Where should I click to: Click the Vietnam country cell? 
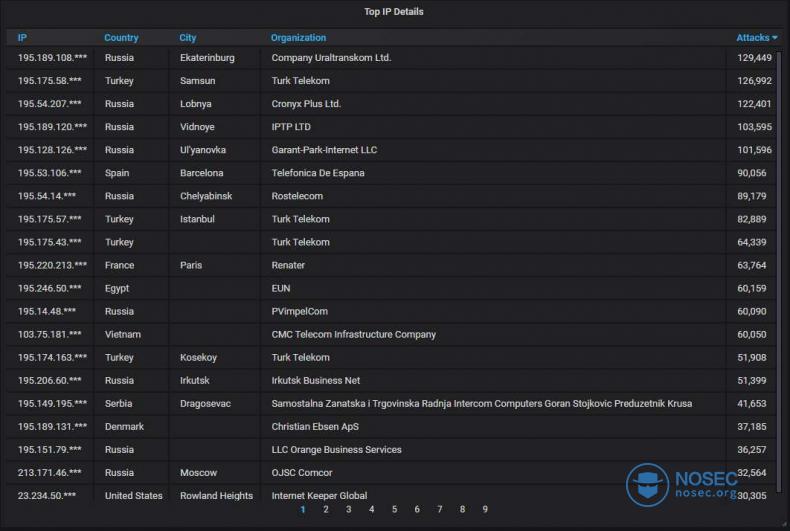pos(123,335)
